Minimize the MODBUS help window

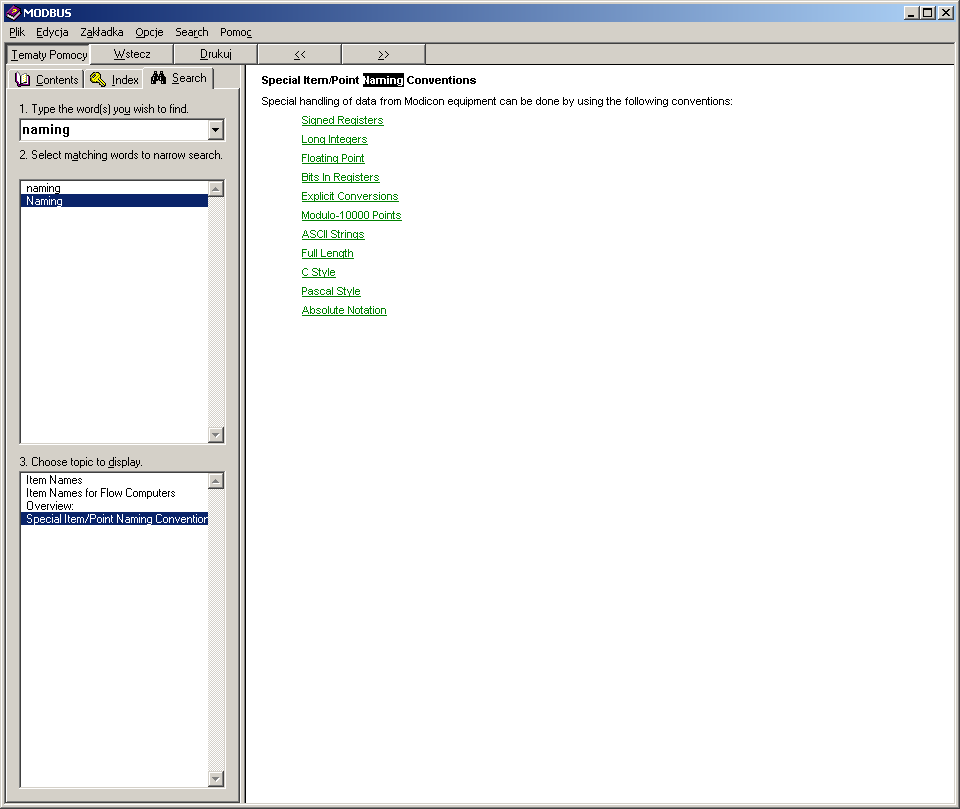(911, 13)
